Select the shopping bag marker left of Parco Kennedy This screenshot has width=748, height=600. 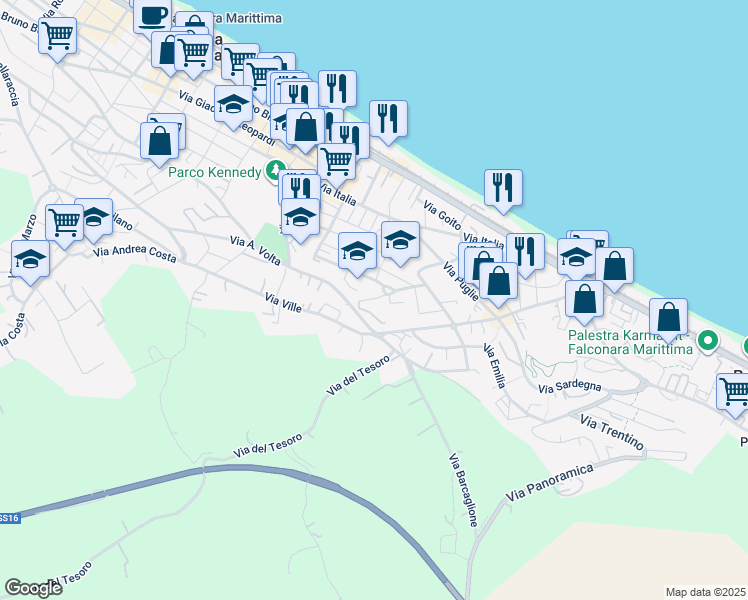point(160,141)
